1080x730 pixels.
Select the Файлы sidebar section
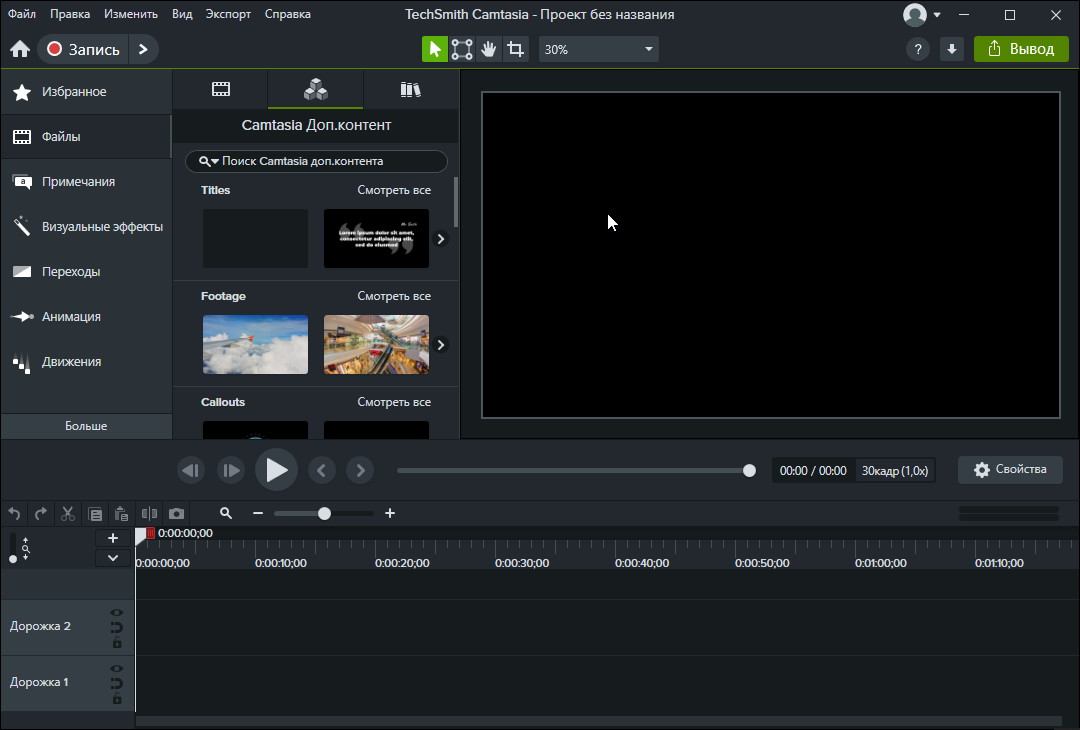pyautogui.click(x=86, y=136)
